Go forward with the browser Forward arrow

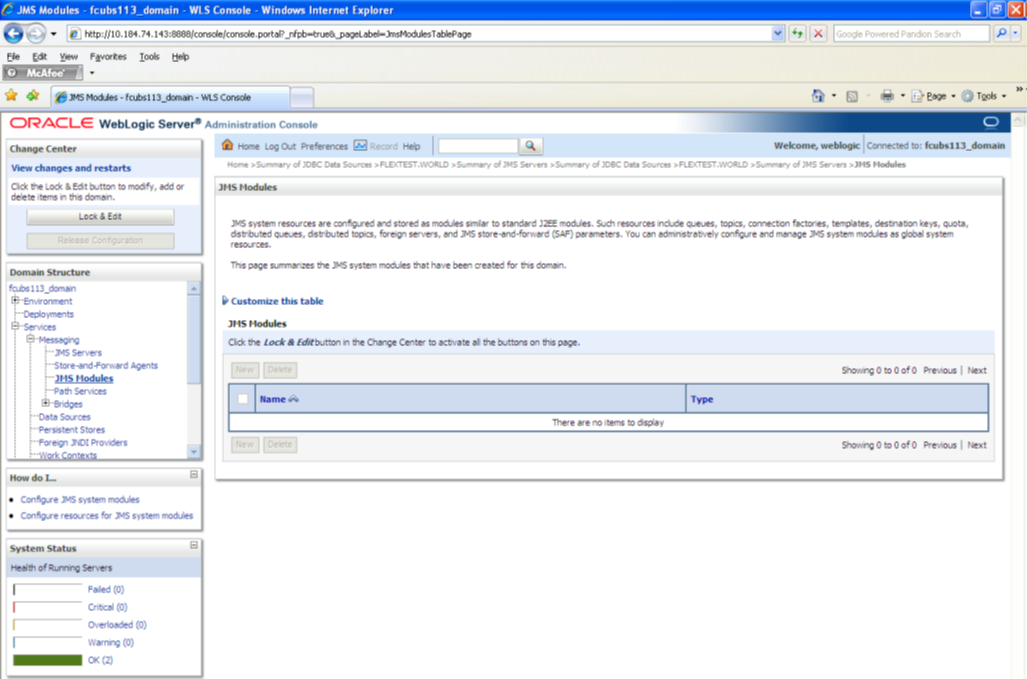point(36,33)
